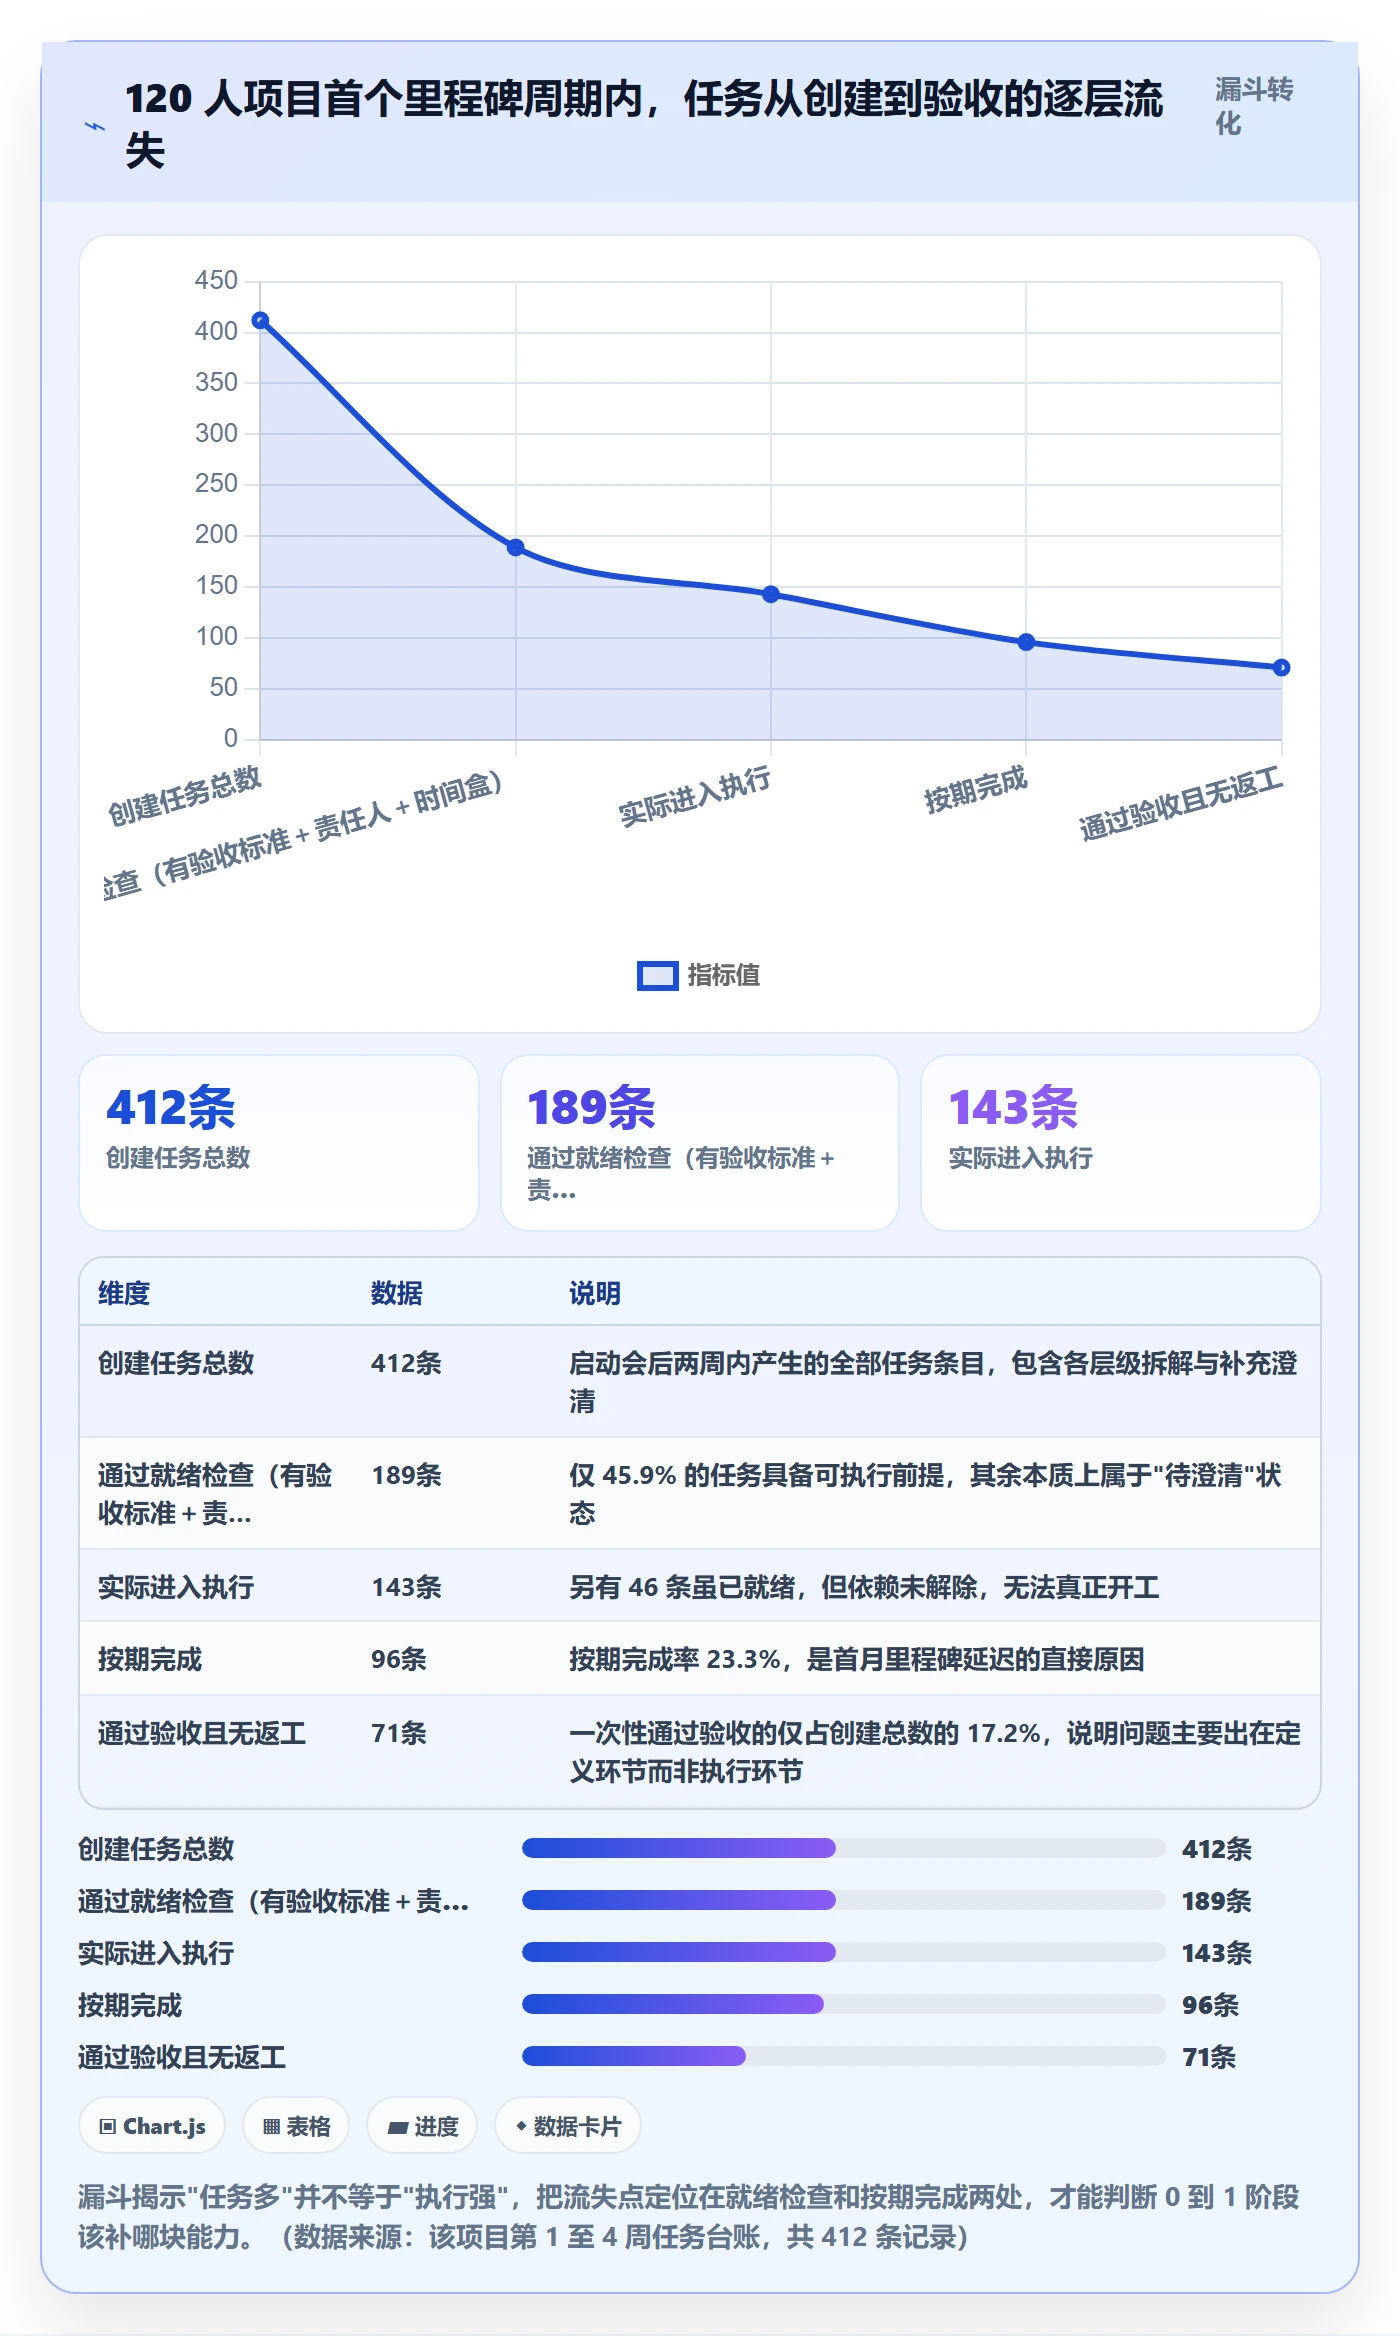Click the 创建任务总数 progress bar
1400x2336 pixels.
pyautogui.click(x=844, y=1848)
